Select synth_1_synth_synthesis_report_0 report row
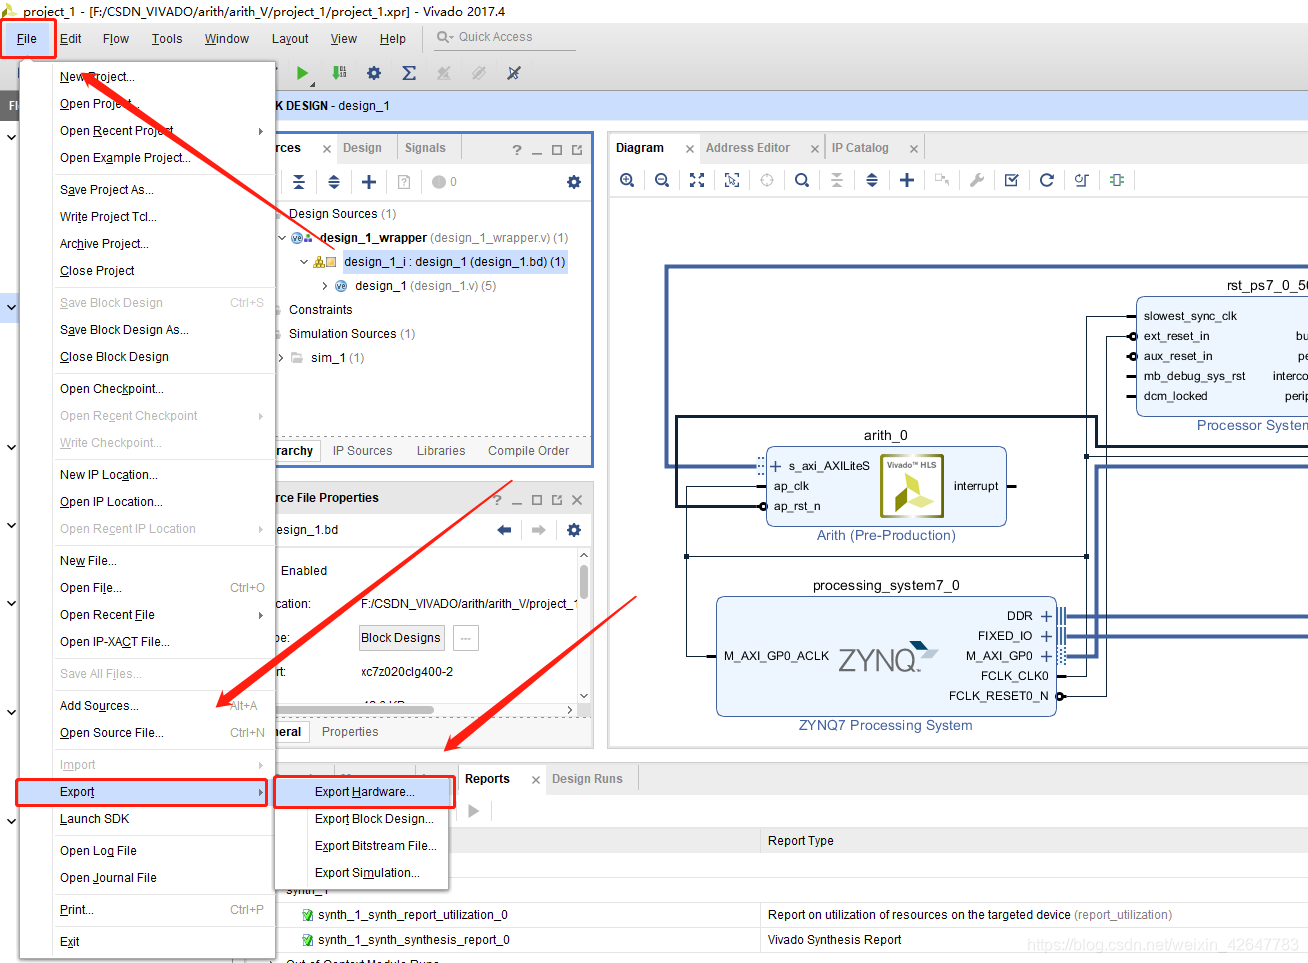The image size is (1308, 963). pyautogui.click(x=413, y=940)
